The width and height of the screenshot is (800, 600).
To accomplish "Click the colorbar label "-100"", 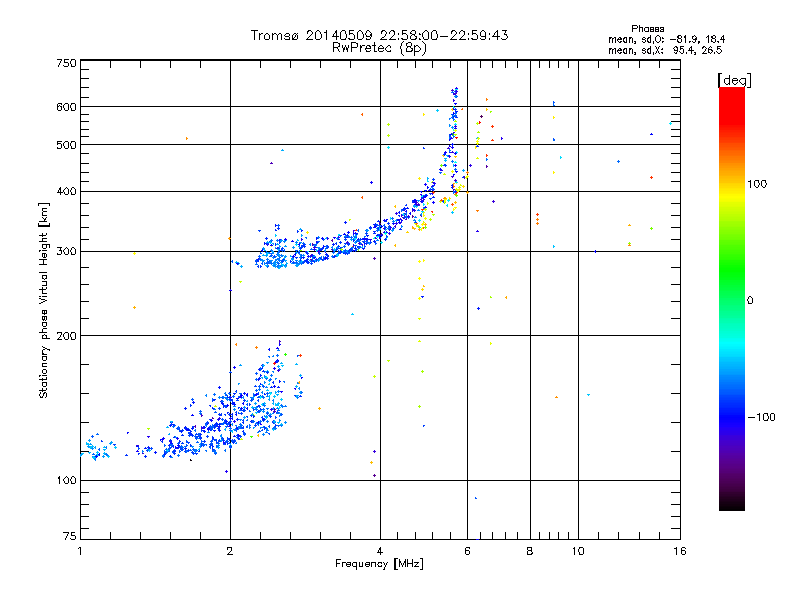I will point(761,417).
